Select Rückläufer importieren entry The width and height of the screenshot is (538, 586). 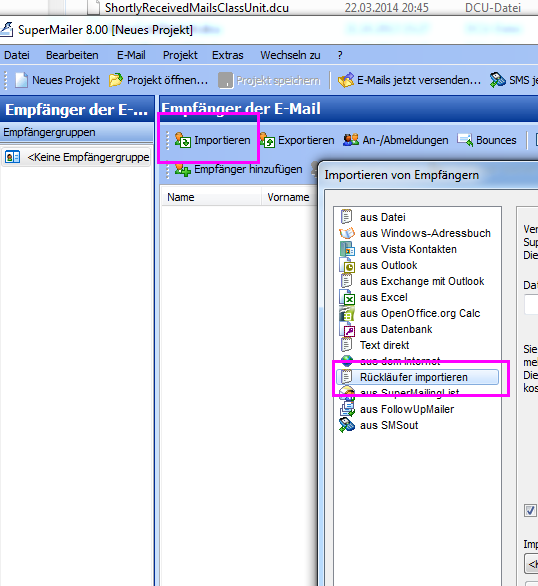(417, 377)
